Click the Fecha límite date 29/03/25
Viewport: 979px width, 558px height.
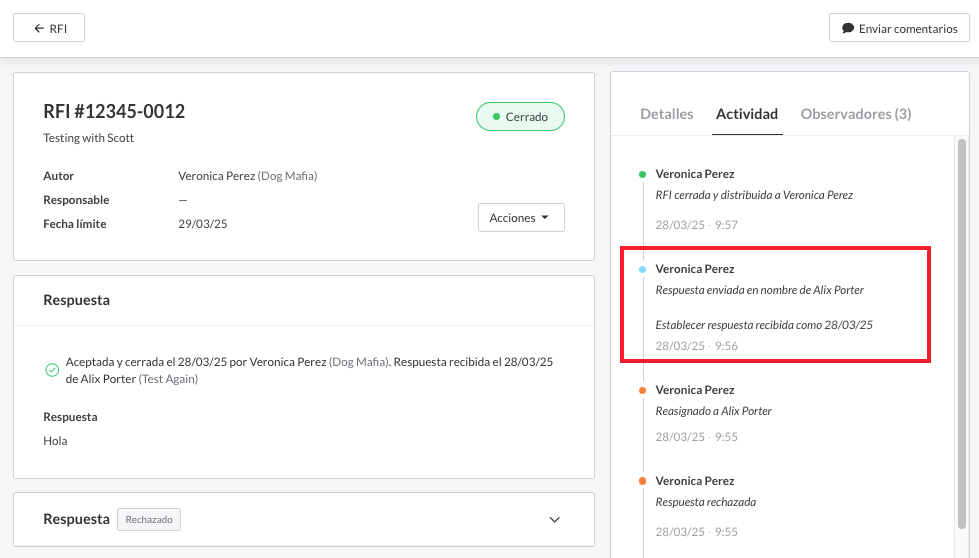coord(203,224)
